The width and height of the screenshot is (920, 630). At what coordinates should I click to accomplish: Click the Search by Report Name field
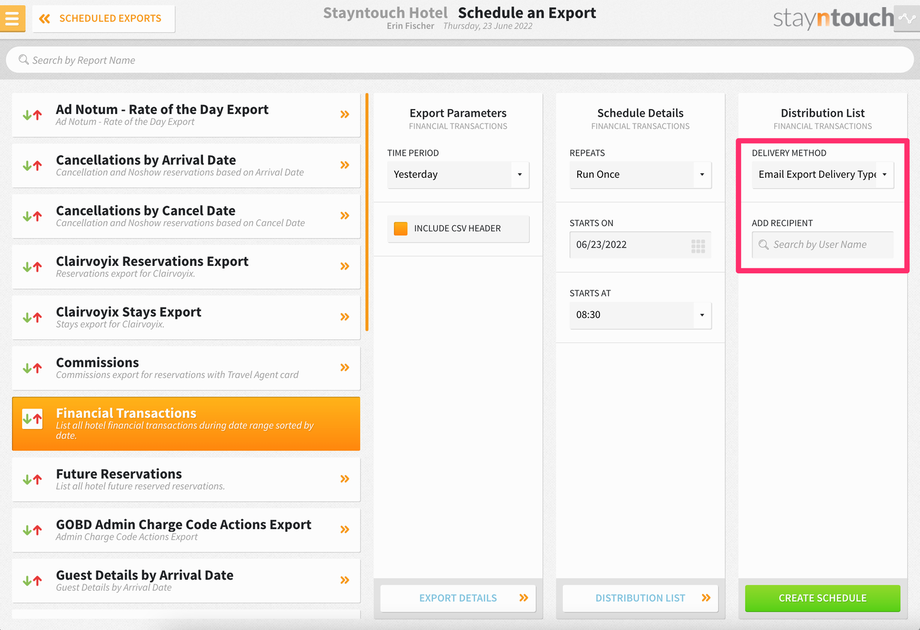459,60
